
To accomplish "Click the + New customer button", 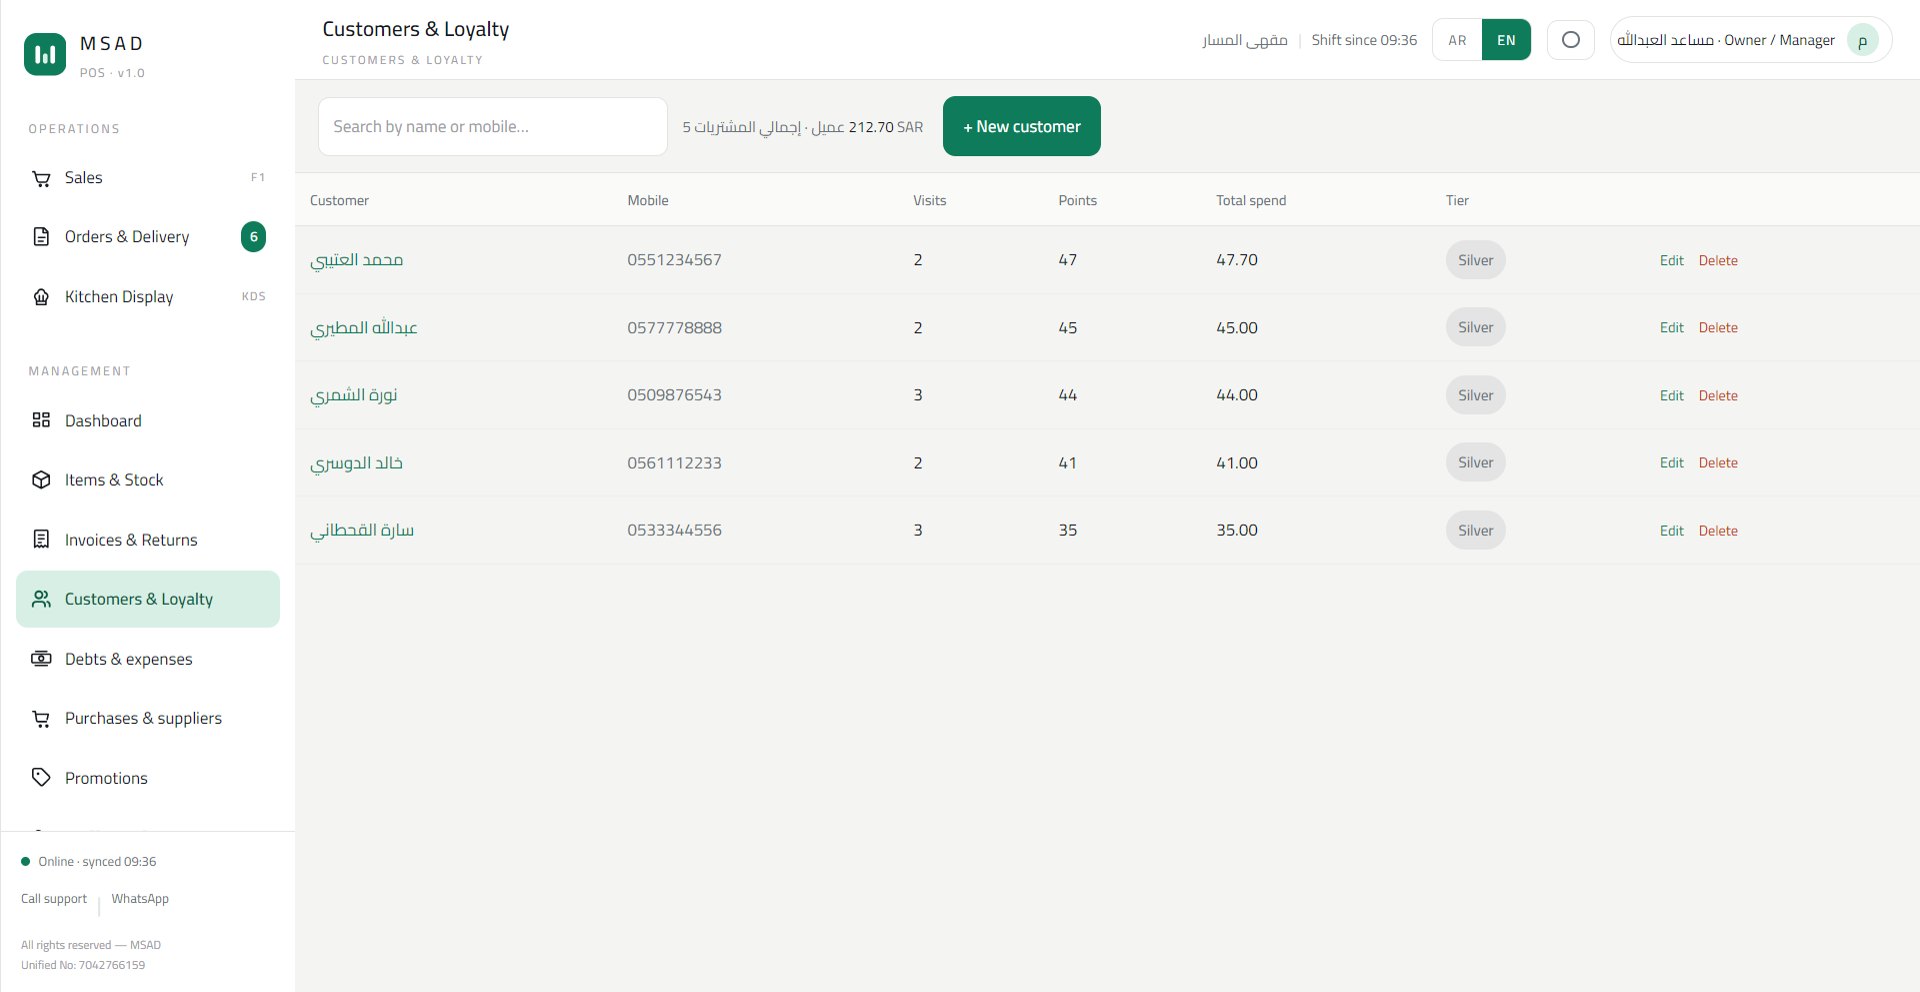I will click(1021, 126).
